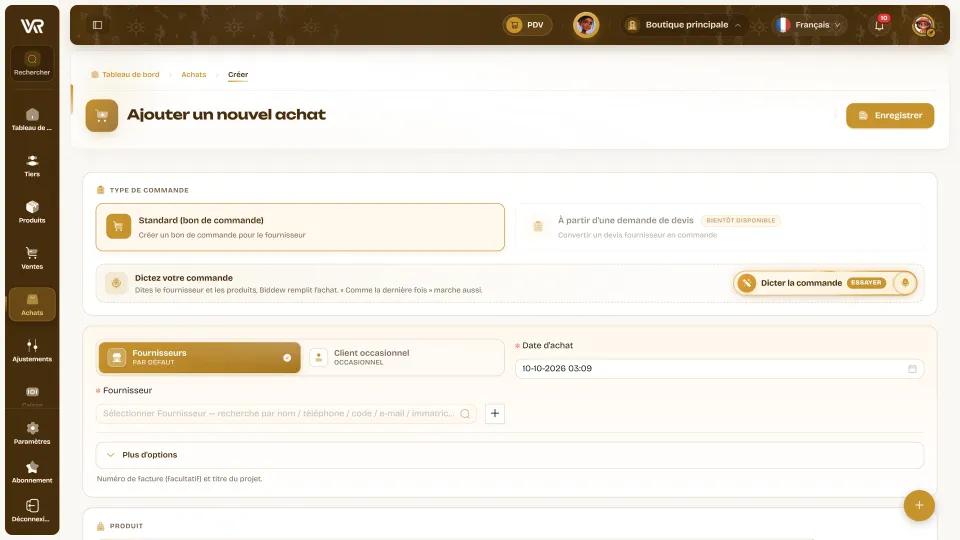Expand the Plus d'options section
The width and height of the screenshot is (960, 540).
(509, 455)
